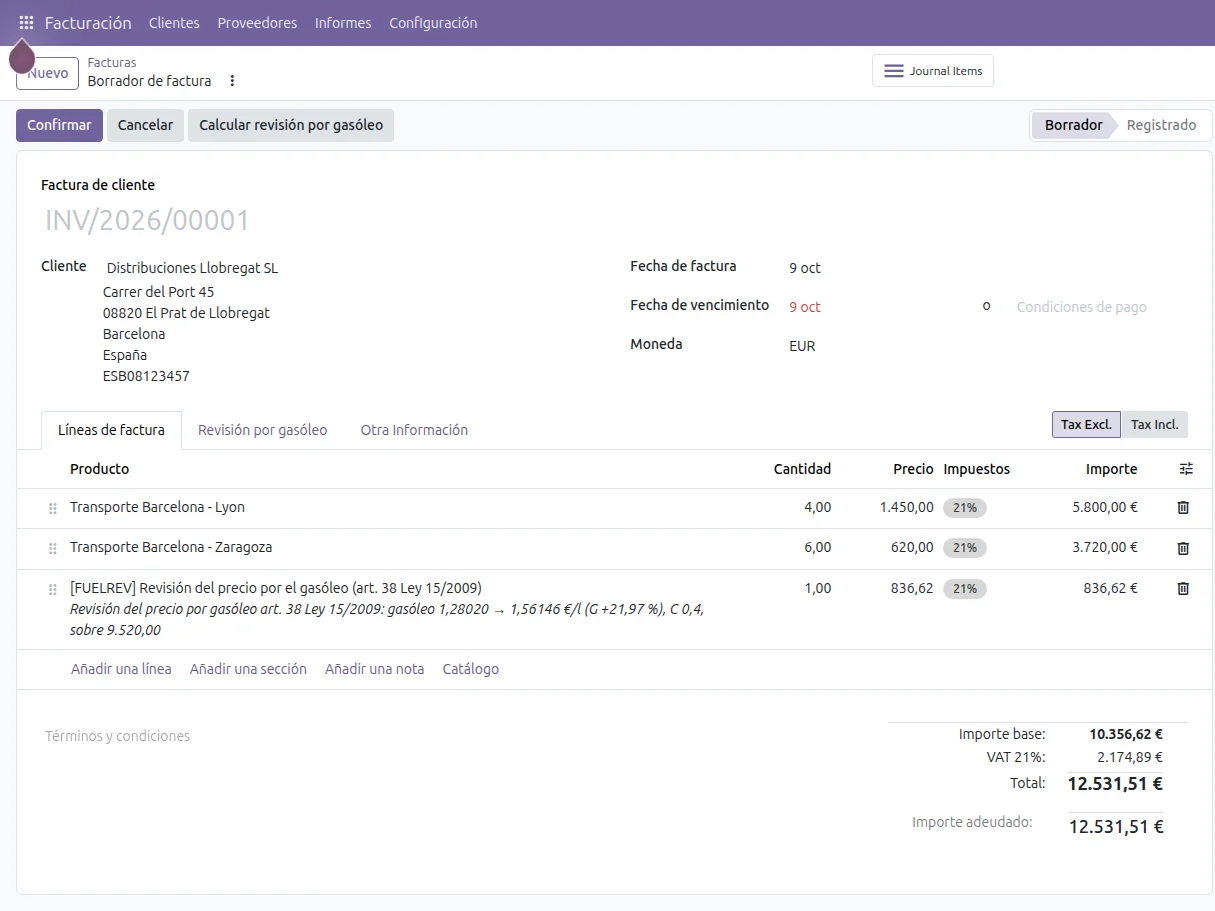Click the Transporte Barcelona - Lyon product cell
This screenshot has height=911, width=1215.
157,507
